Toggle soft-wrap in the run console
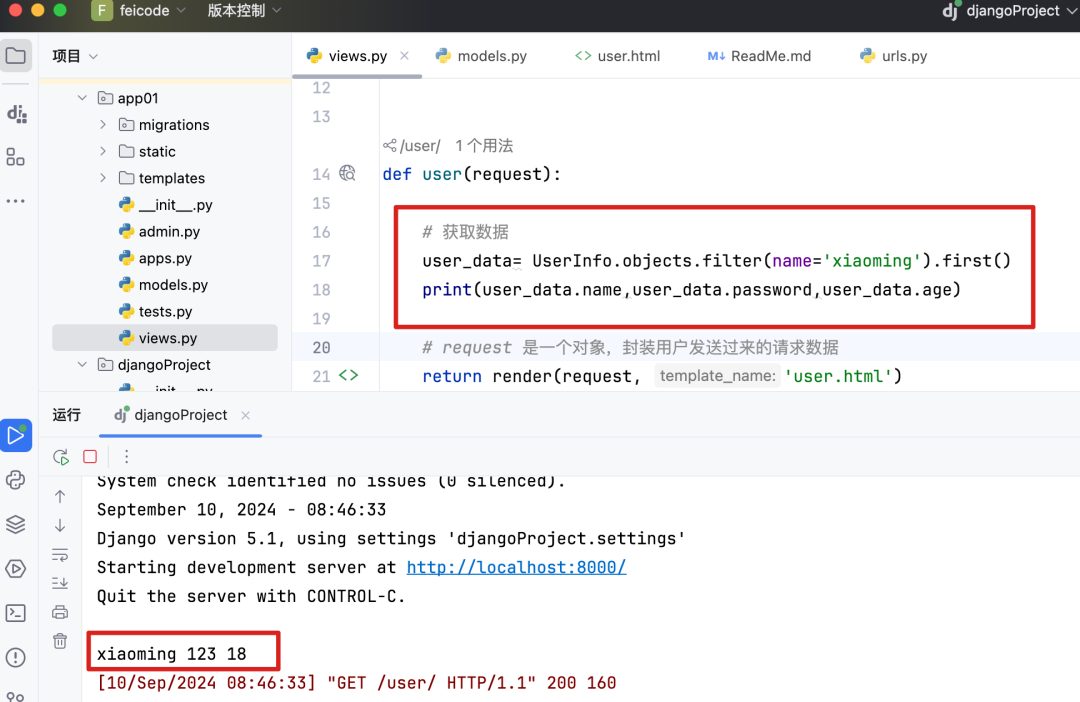The height and width of the screenshot is (702, 1080). pyautogui.click(x=60, y=554)
